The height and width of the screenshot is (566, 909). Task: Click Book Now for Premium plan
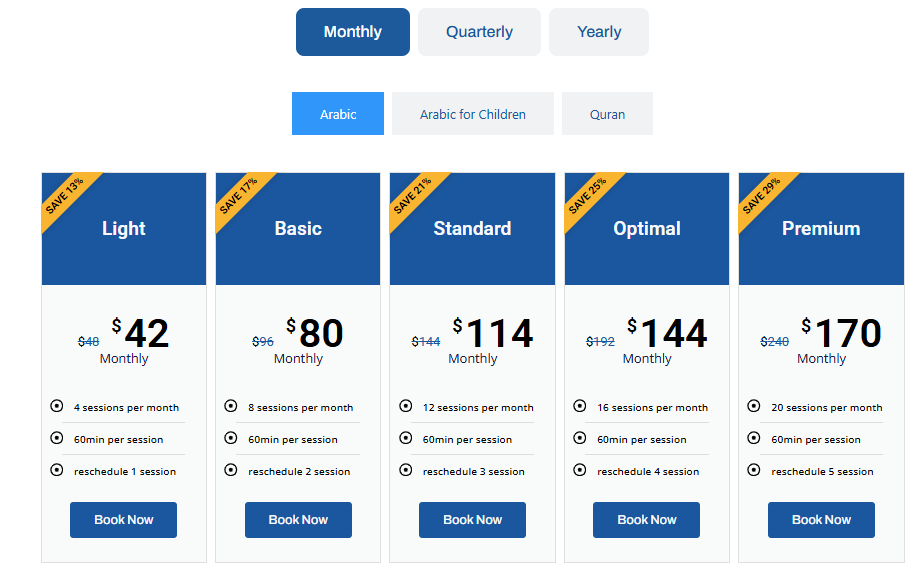[x=821, y=520]
